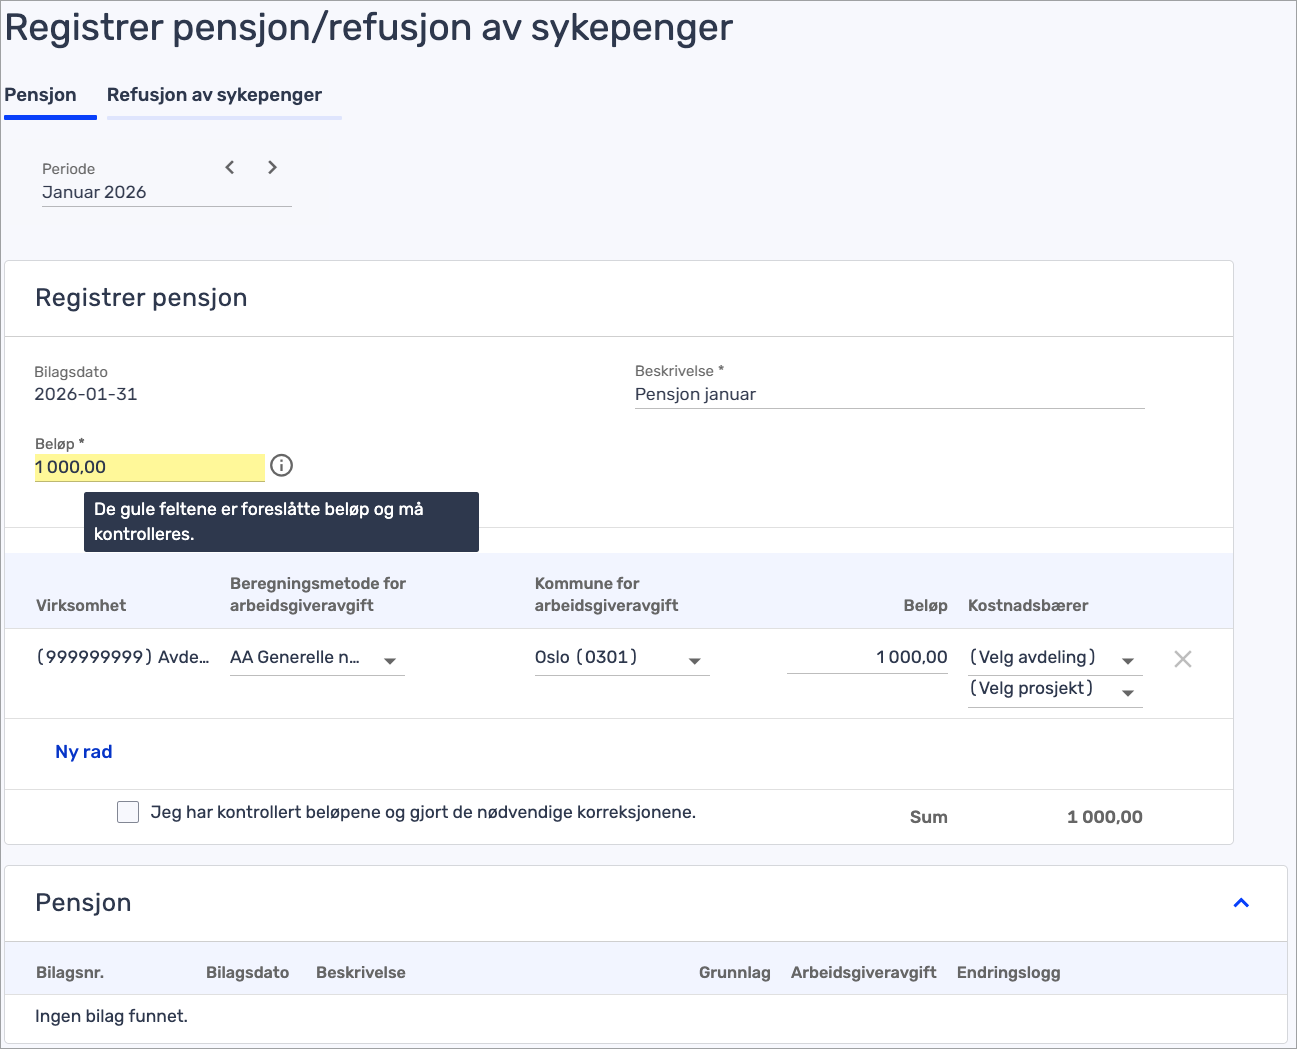Click the Endringslogg column header
This screenshot has width=1297, height=1049.
(1008, 972)
